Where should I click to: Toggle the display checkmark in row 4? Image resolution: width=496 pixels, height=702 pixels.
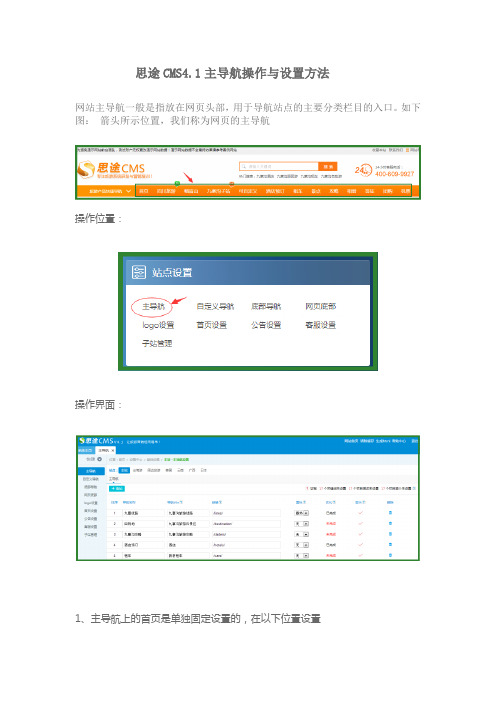coord(360,544)
